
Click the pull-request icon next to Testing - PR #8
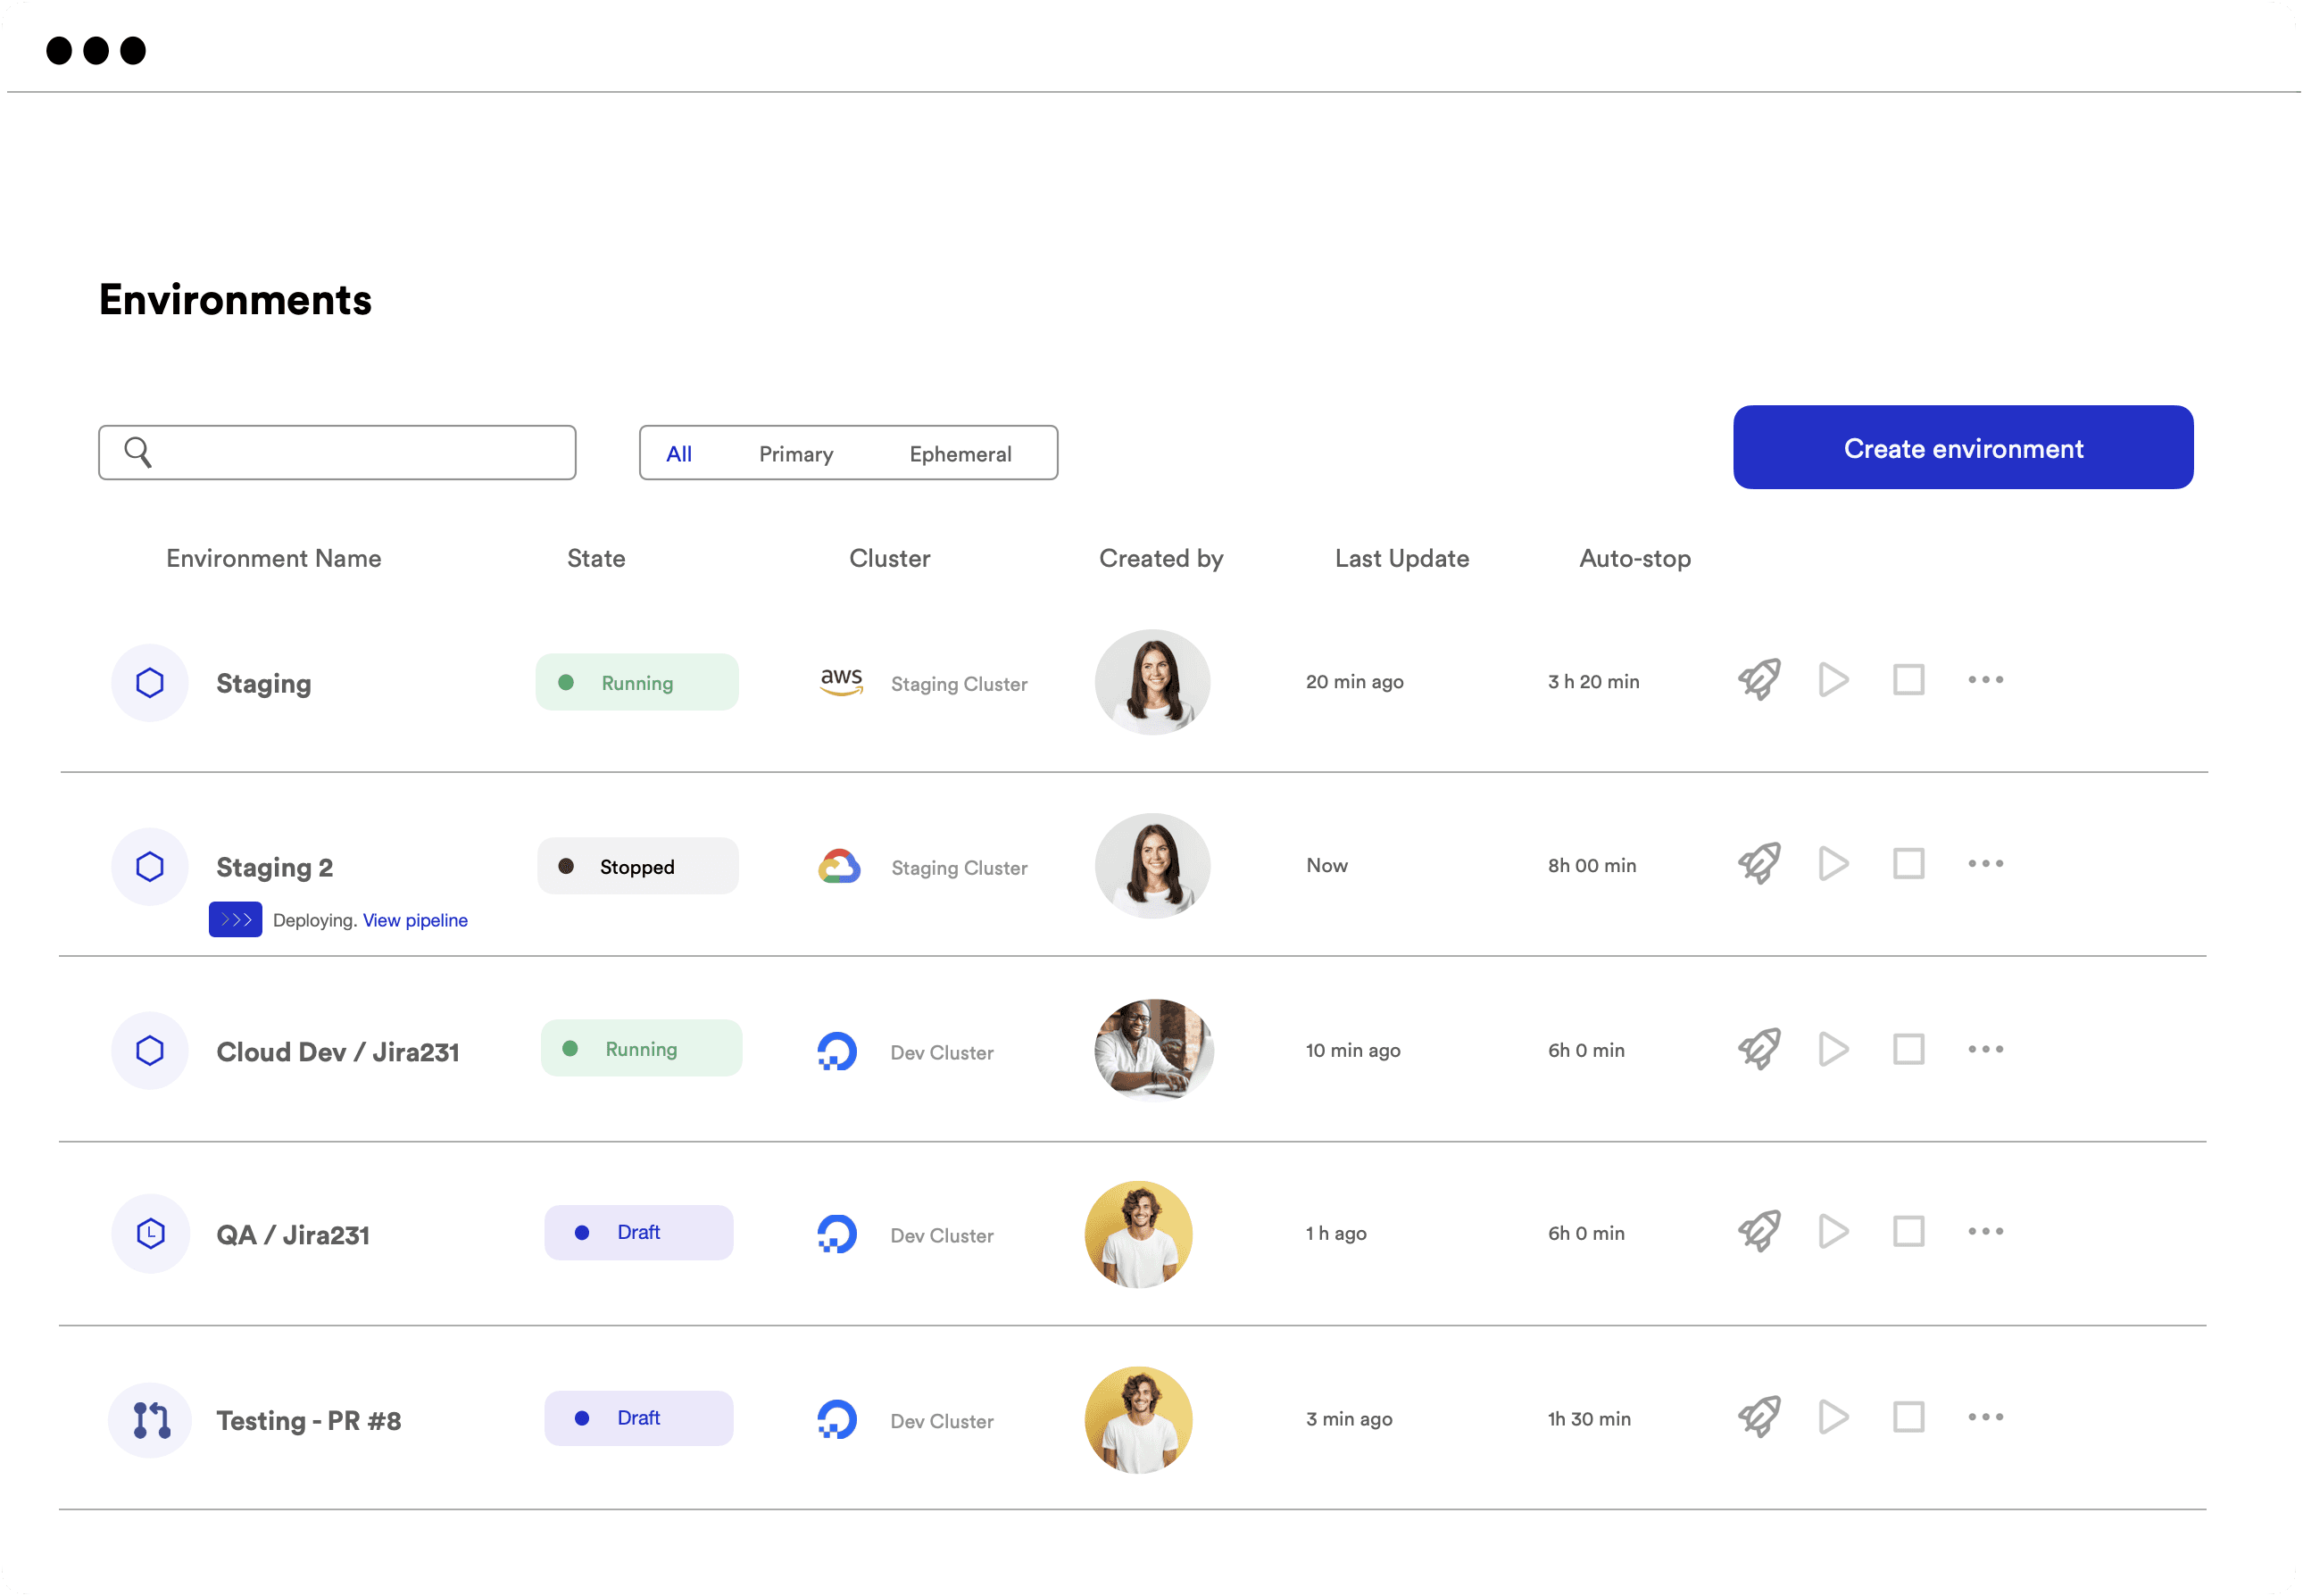click(x=150, y=1419)
